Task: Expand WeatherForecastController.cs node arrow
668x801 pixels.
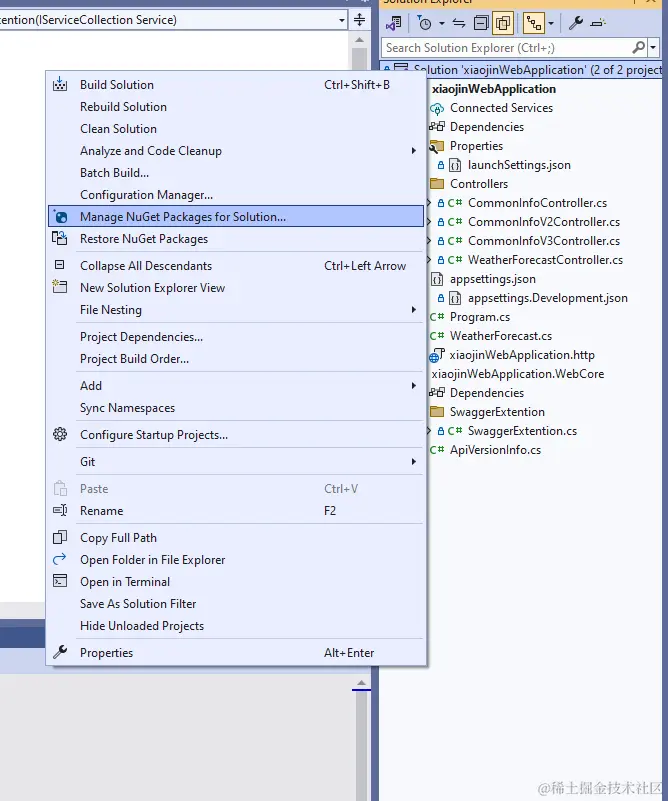Action: click(x=429, y=260)
